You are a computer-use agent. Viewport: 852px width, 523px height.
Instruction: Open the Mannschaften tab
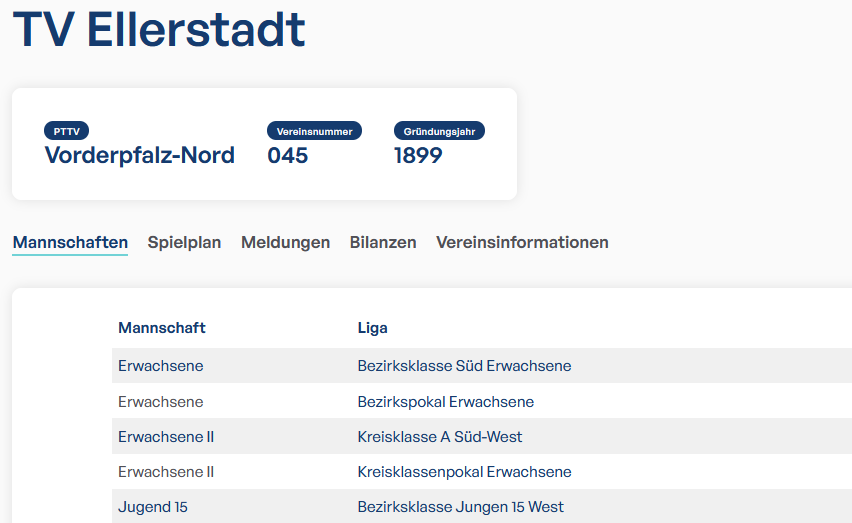click(x=70, y=242)
